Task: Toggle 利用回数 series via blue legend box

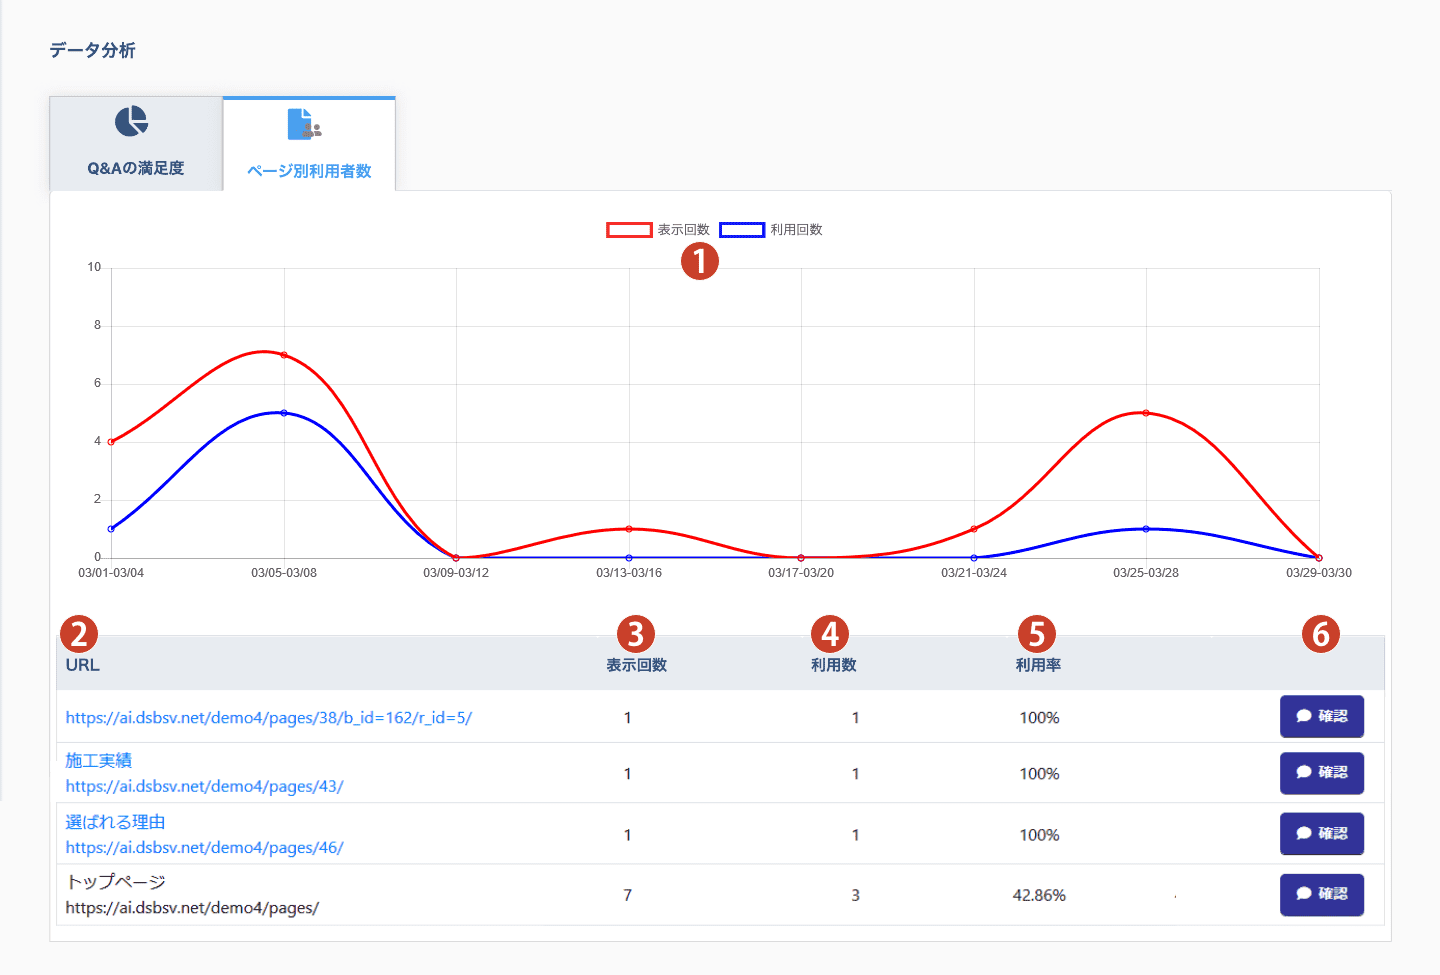Action: 742,230
